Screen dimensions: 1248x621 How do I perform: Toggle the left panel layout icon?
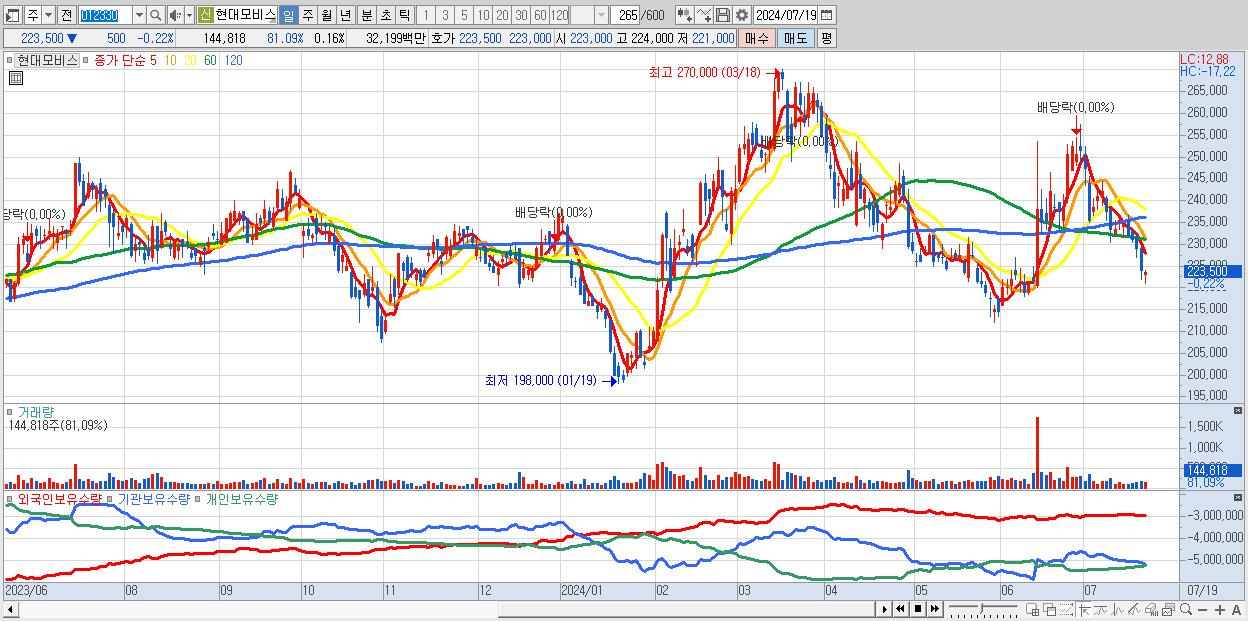pos(13,15)
